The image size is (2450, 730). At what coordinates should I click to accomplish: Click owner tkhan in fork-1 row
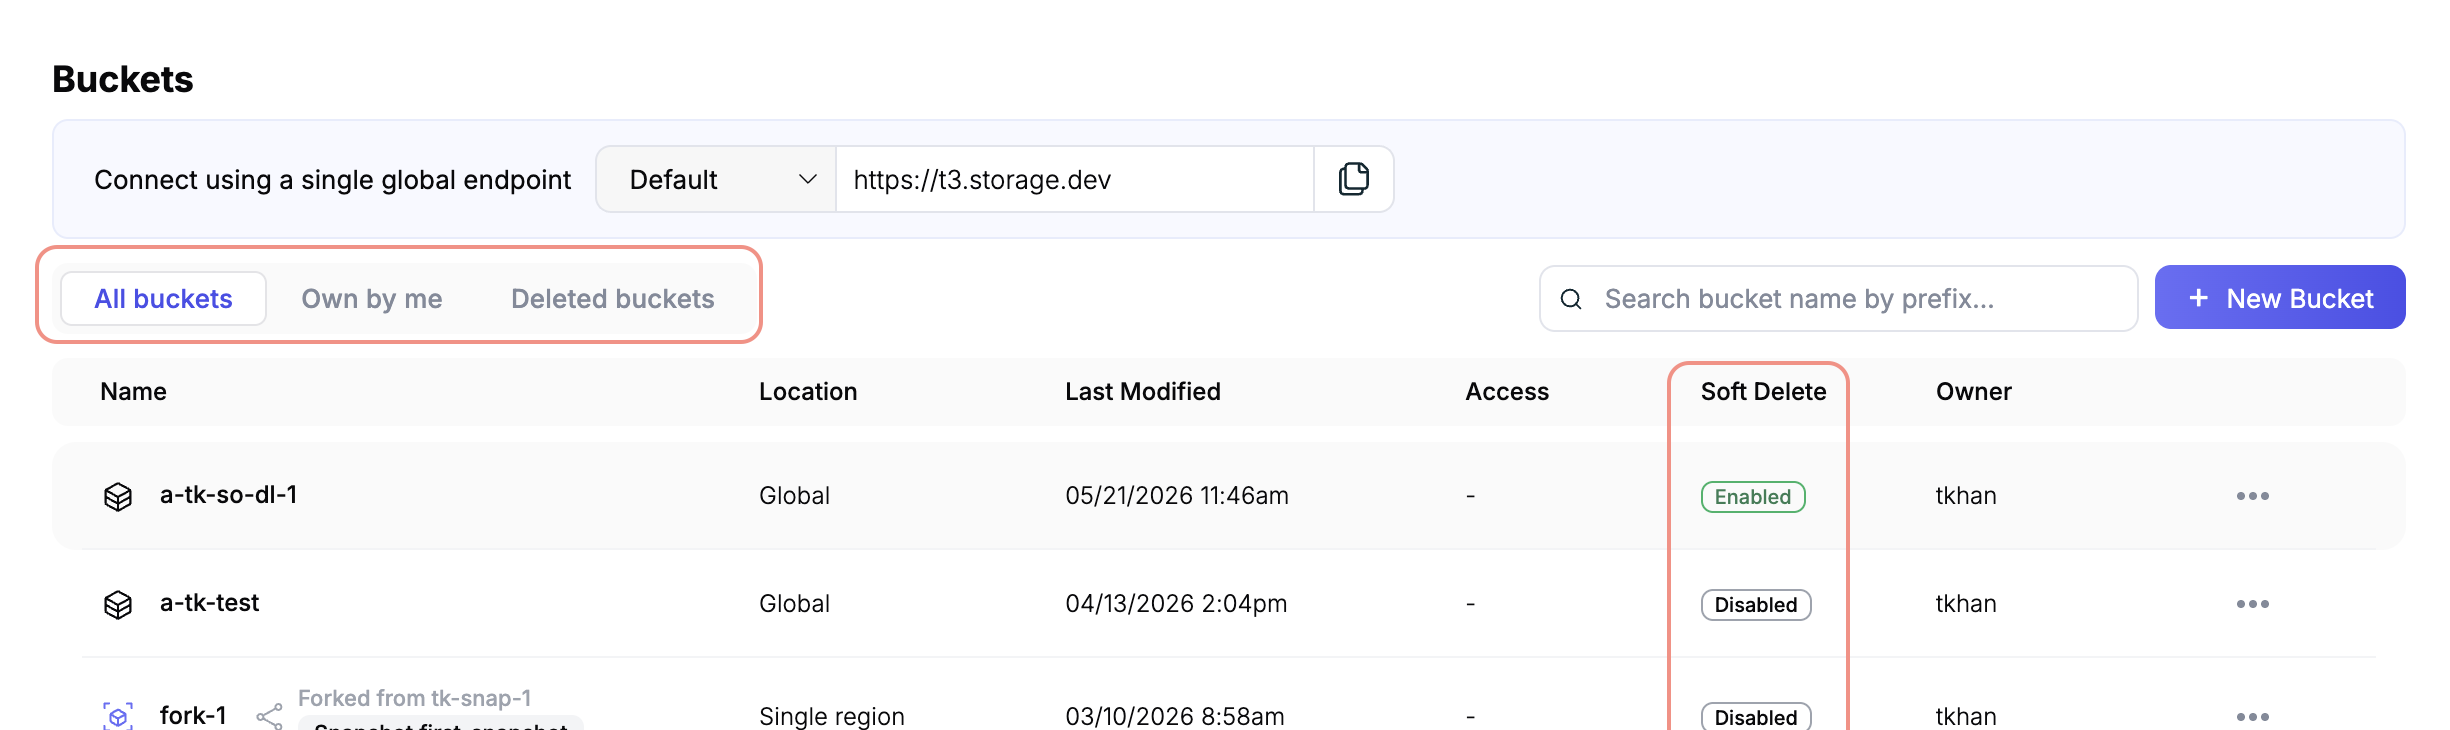tap(1966, 717)
